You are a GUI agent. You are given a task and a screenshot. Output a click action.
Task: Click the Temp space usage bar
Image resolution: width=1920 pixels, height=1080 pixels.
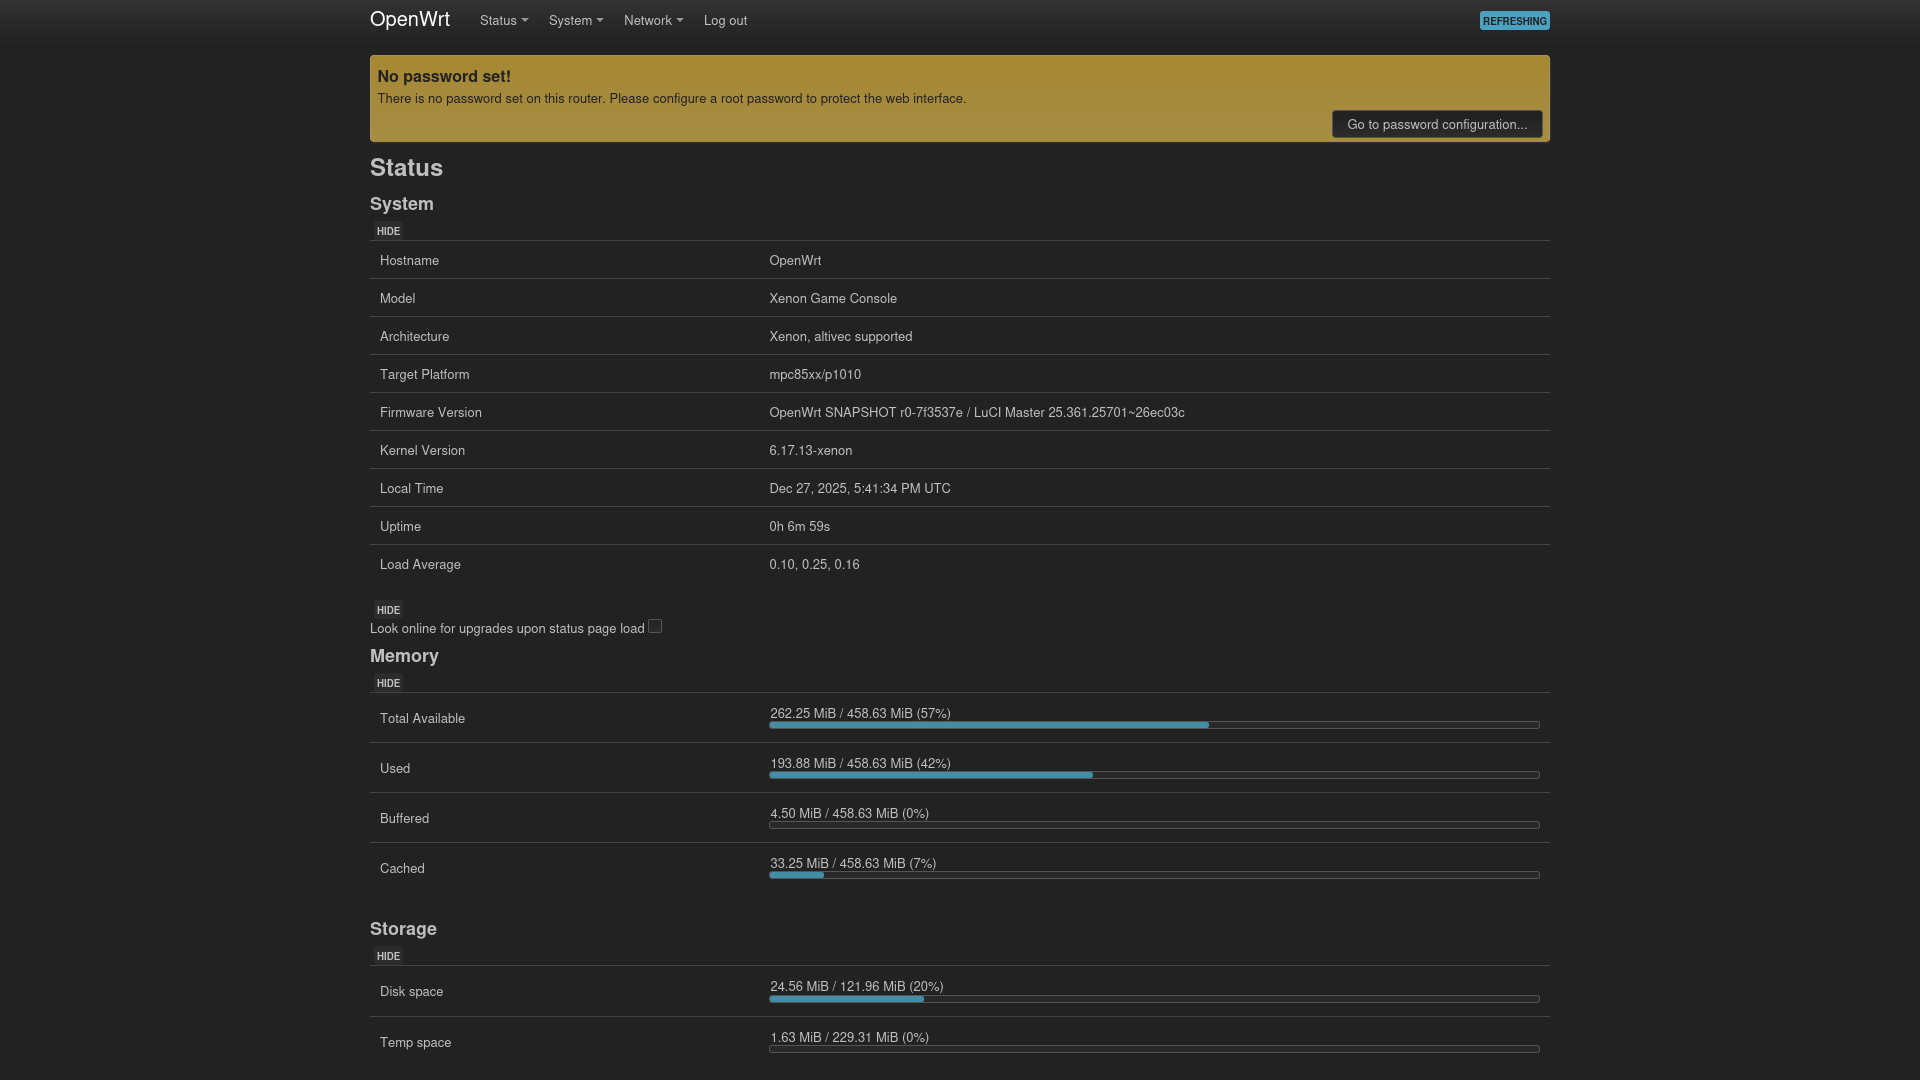1153,1049
